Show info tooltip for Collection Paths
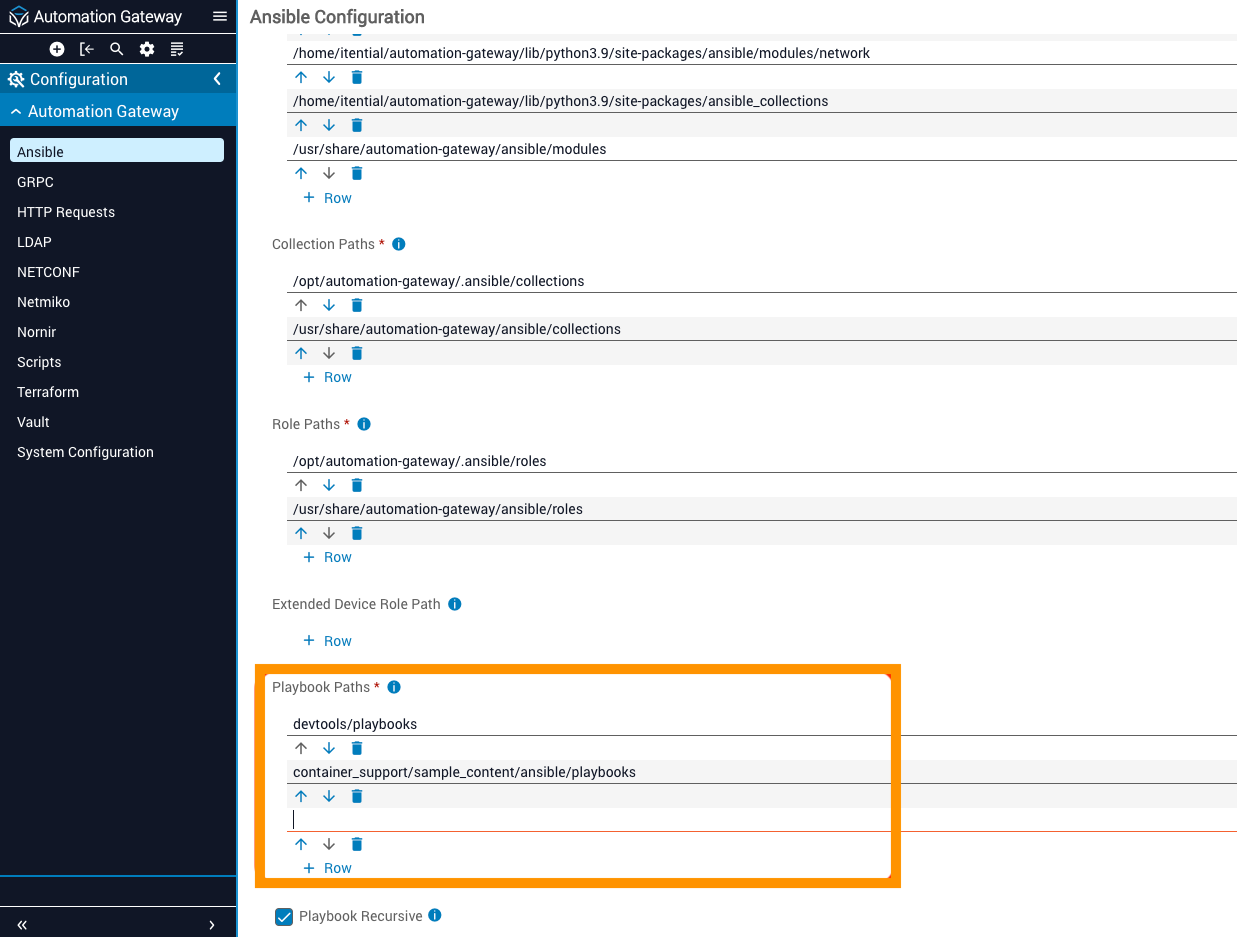Screen dimensions: 1237x937 [x=399, y=244]
